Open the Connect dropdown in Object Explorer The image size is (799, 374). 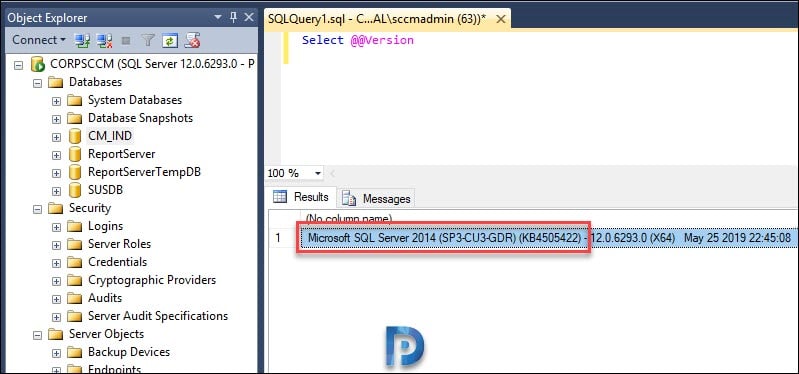[x=39, y=40]
